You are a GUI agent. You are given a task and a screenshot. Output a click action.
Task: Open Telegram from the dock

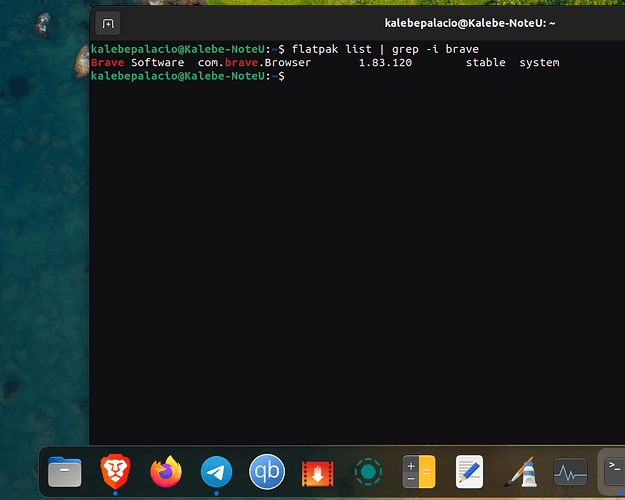coord(216,470)
